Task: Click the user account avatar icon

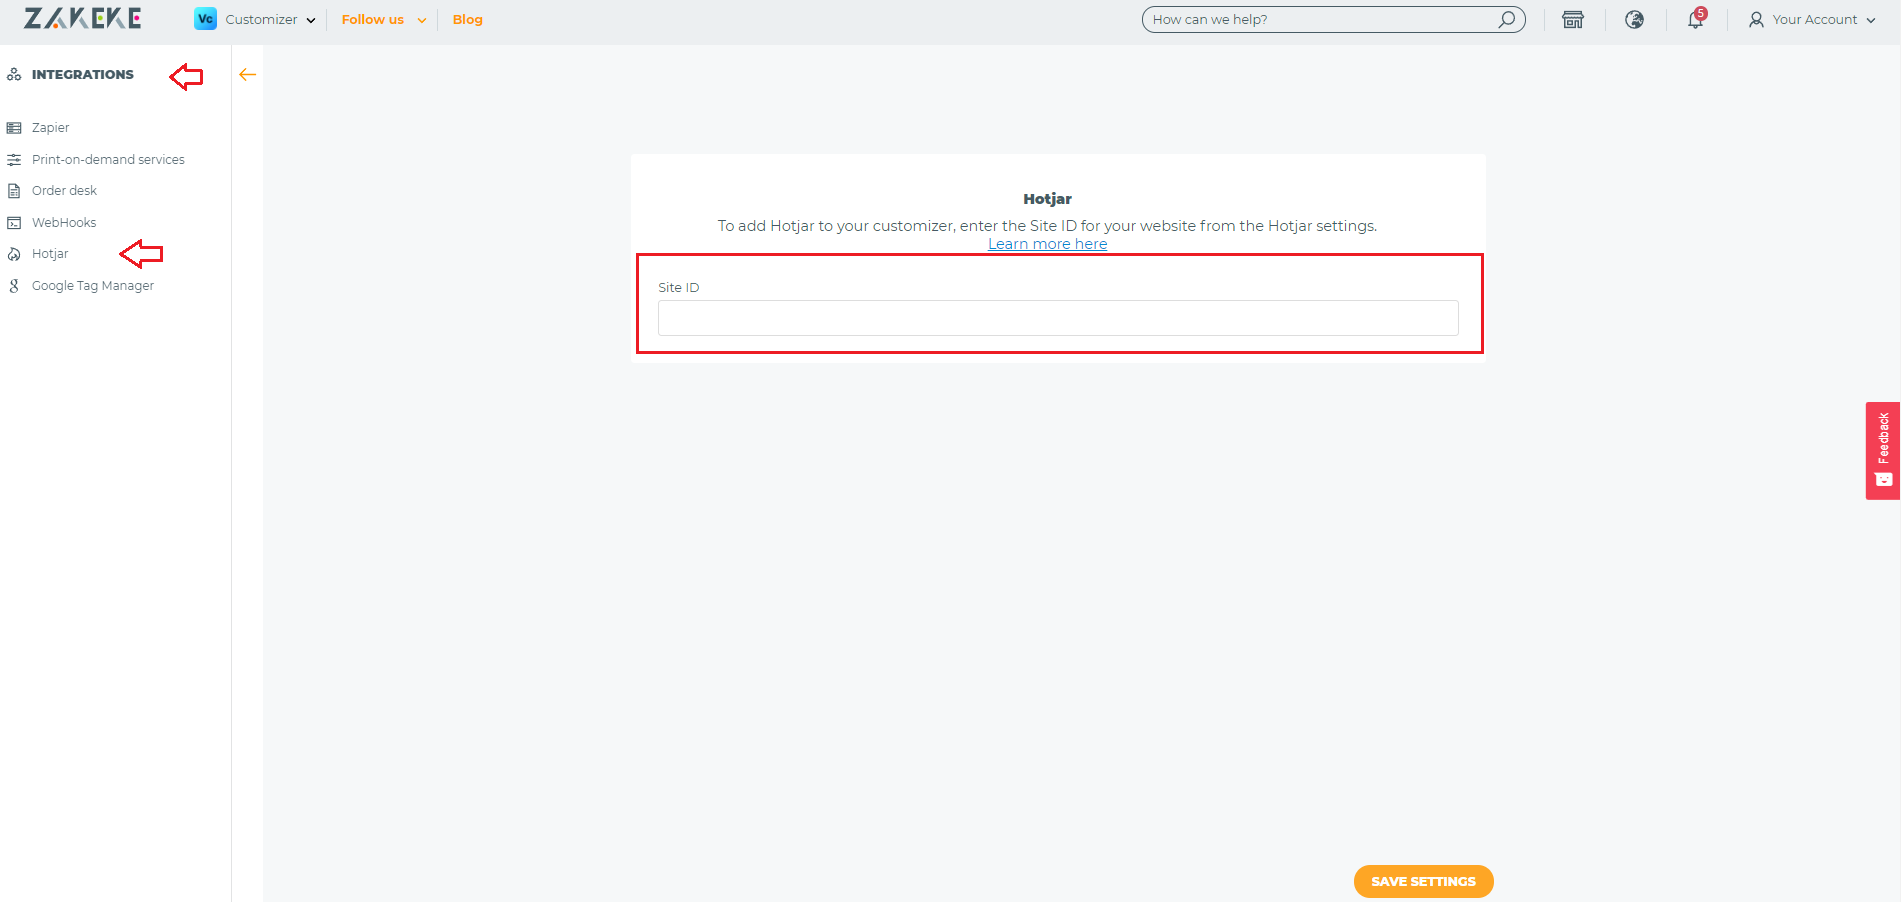Action: click(x=1756, y=19)
